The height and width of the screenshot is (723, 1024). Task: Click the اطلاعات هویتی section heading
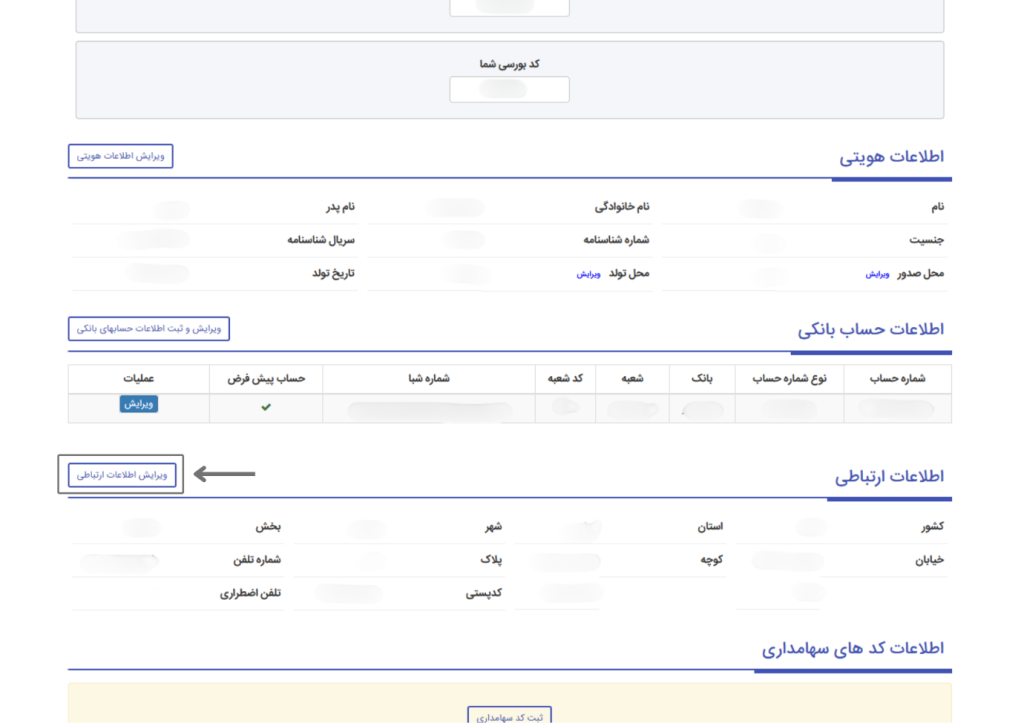[891, 157]
